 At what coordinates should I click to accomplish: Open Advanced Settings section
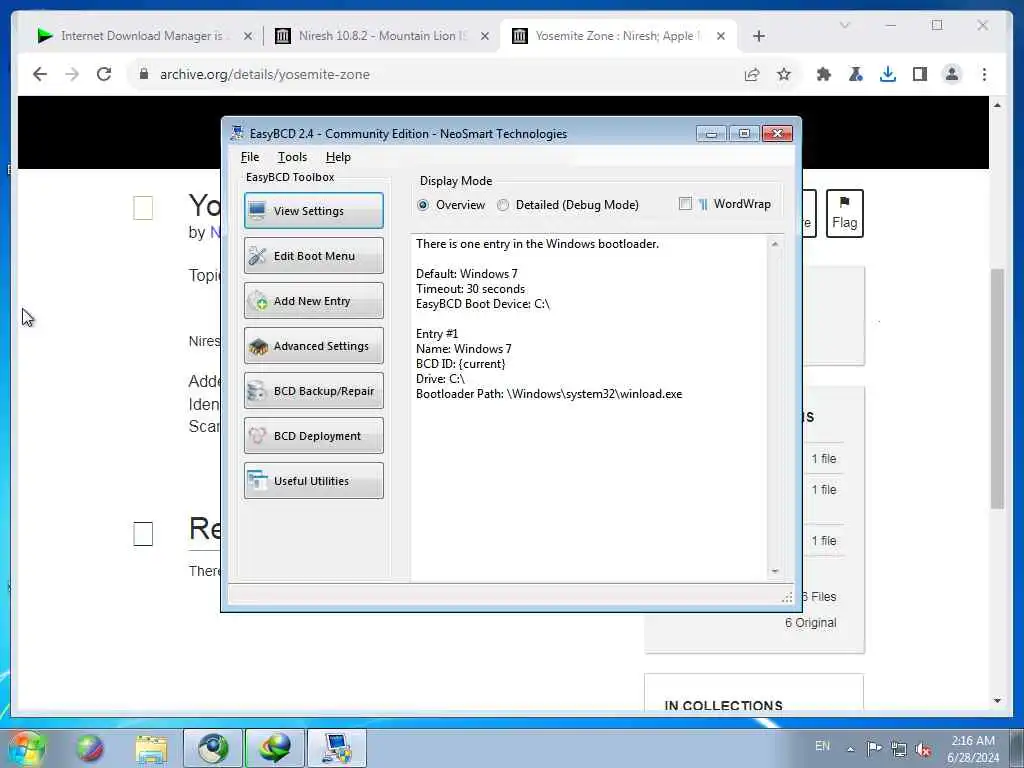(x=313, y=345)
